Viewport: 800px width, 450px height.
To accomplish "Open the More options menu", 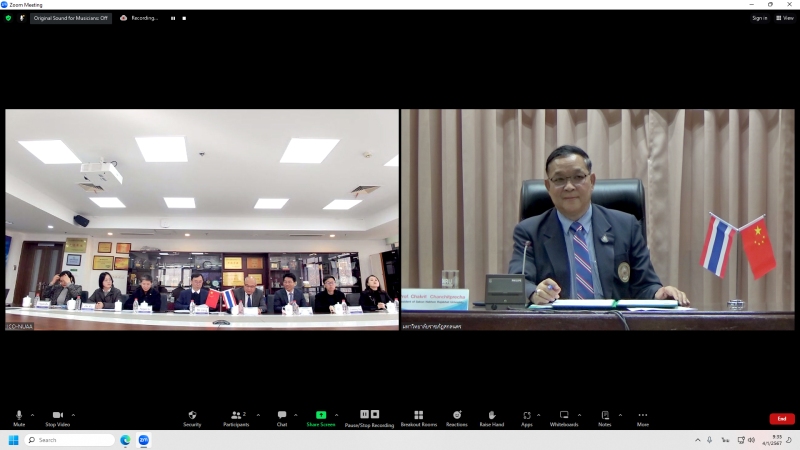I will coord(642,416).
